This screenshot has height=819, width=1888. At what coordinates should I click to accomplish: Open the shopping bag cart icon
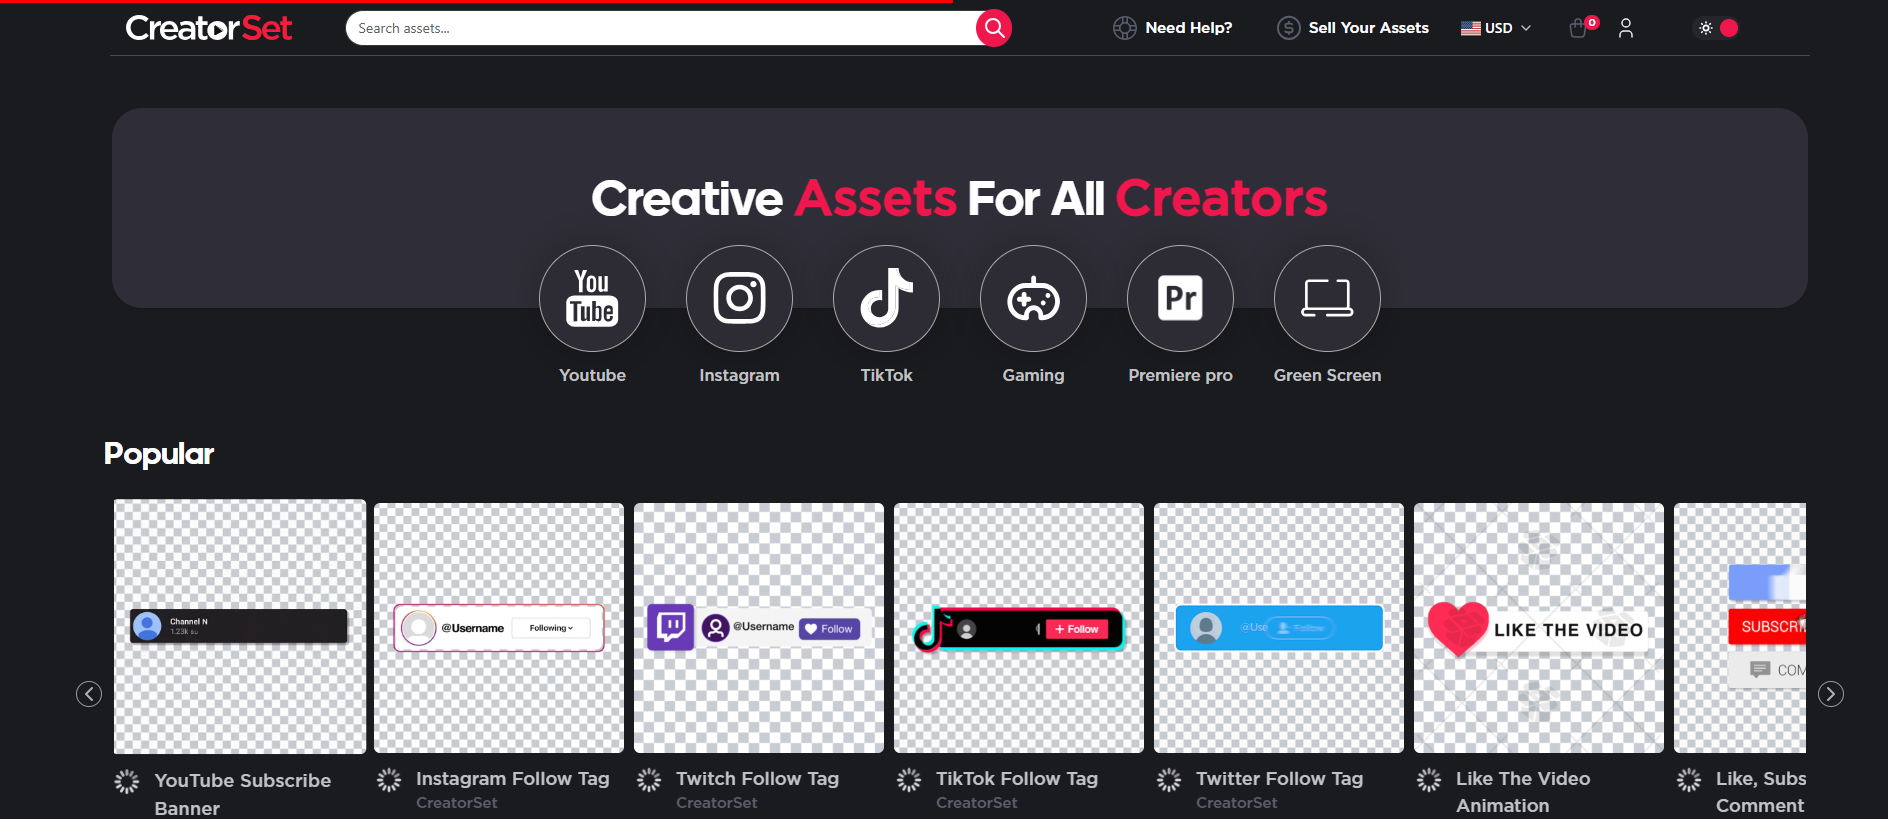(1578, 28)
